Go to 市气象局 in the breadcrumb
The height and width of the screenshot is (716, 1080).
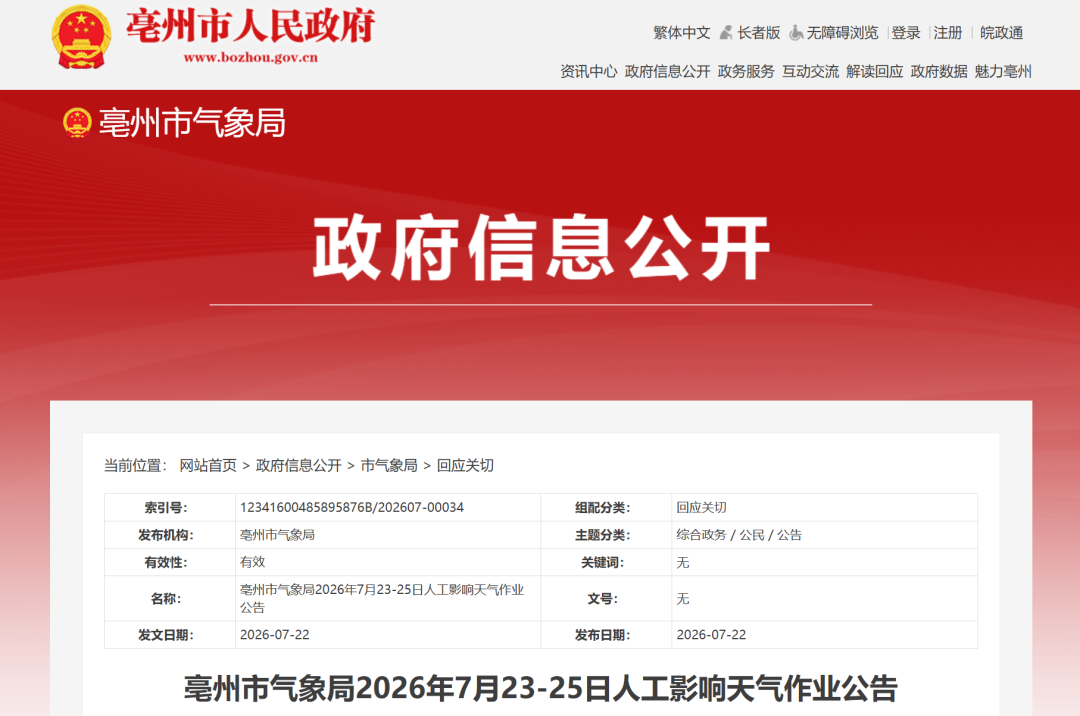388,465
